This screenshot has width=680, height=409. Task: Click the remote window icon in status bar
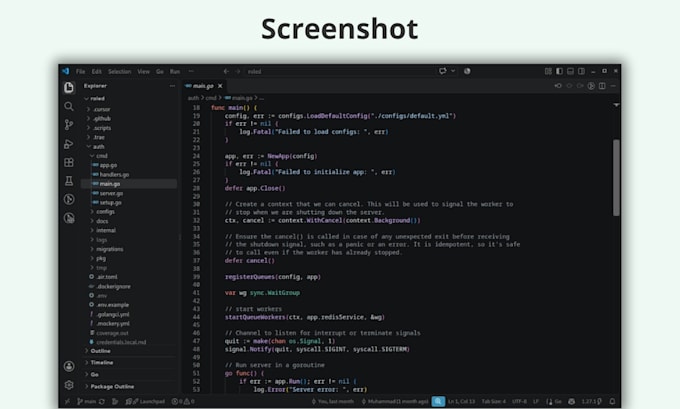(x=67, y=402)
